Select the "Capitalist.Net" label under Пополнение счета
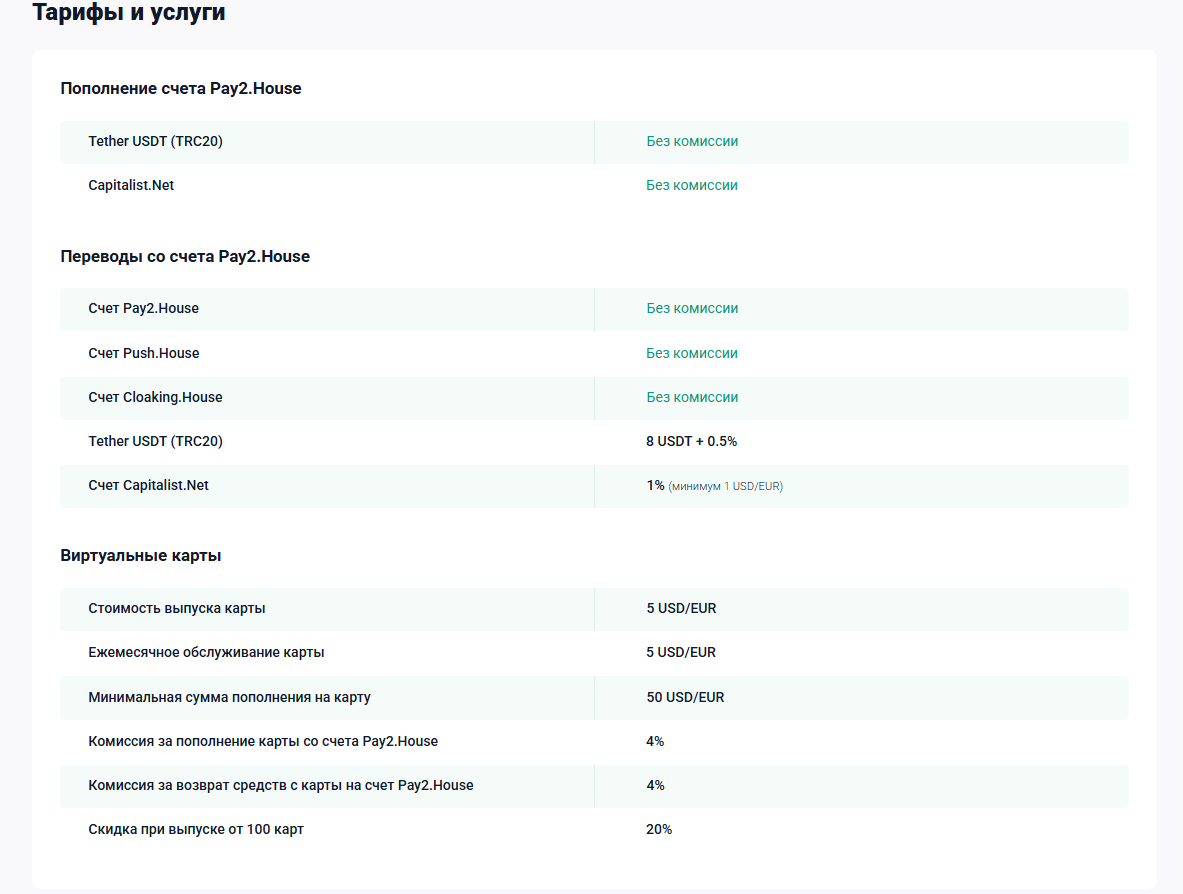 [x=131, y=185]
